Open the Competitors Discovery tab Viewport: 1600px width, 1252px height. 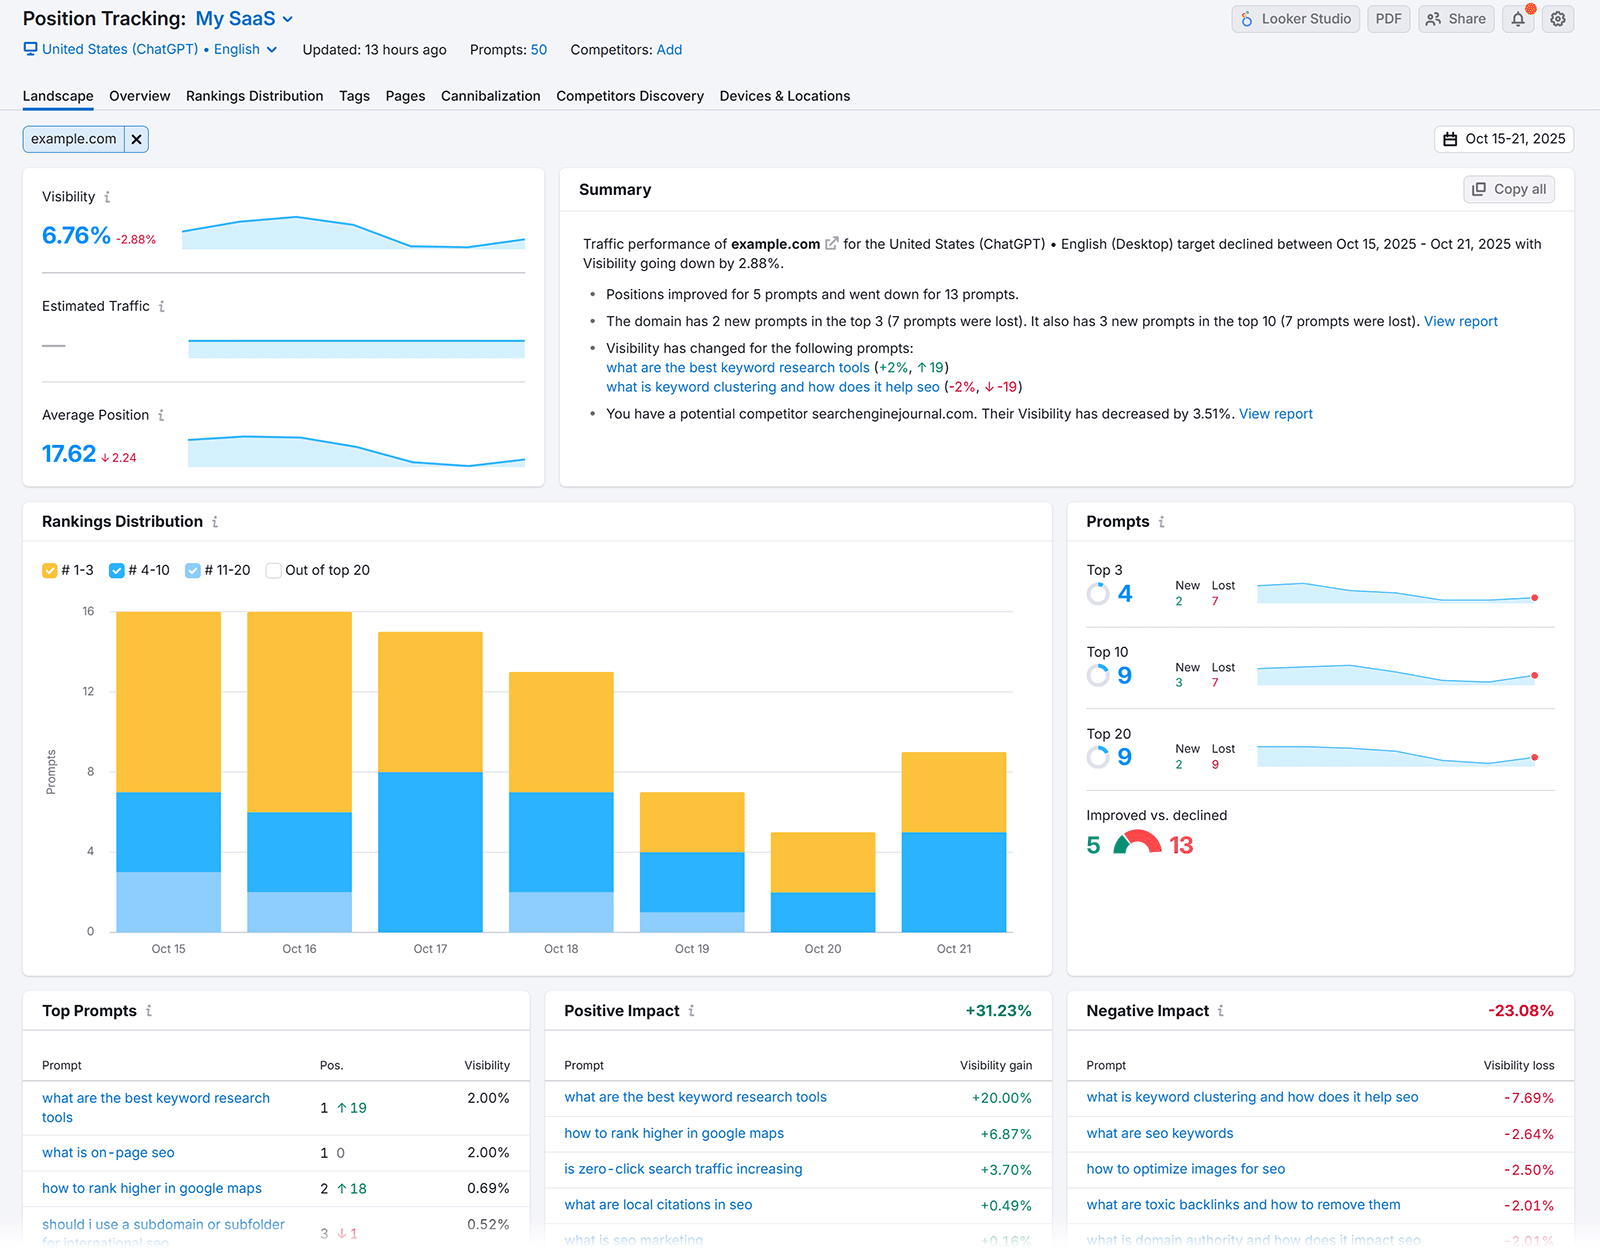(630, 96)
